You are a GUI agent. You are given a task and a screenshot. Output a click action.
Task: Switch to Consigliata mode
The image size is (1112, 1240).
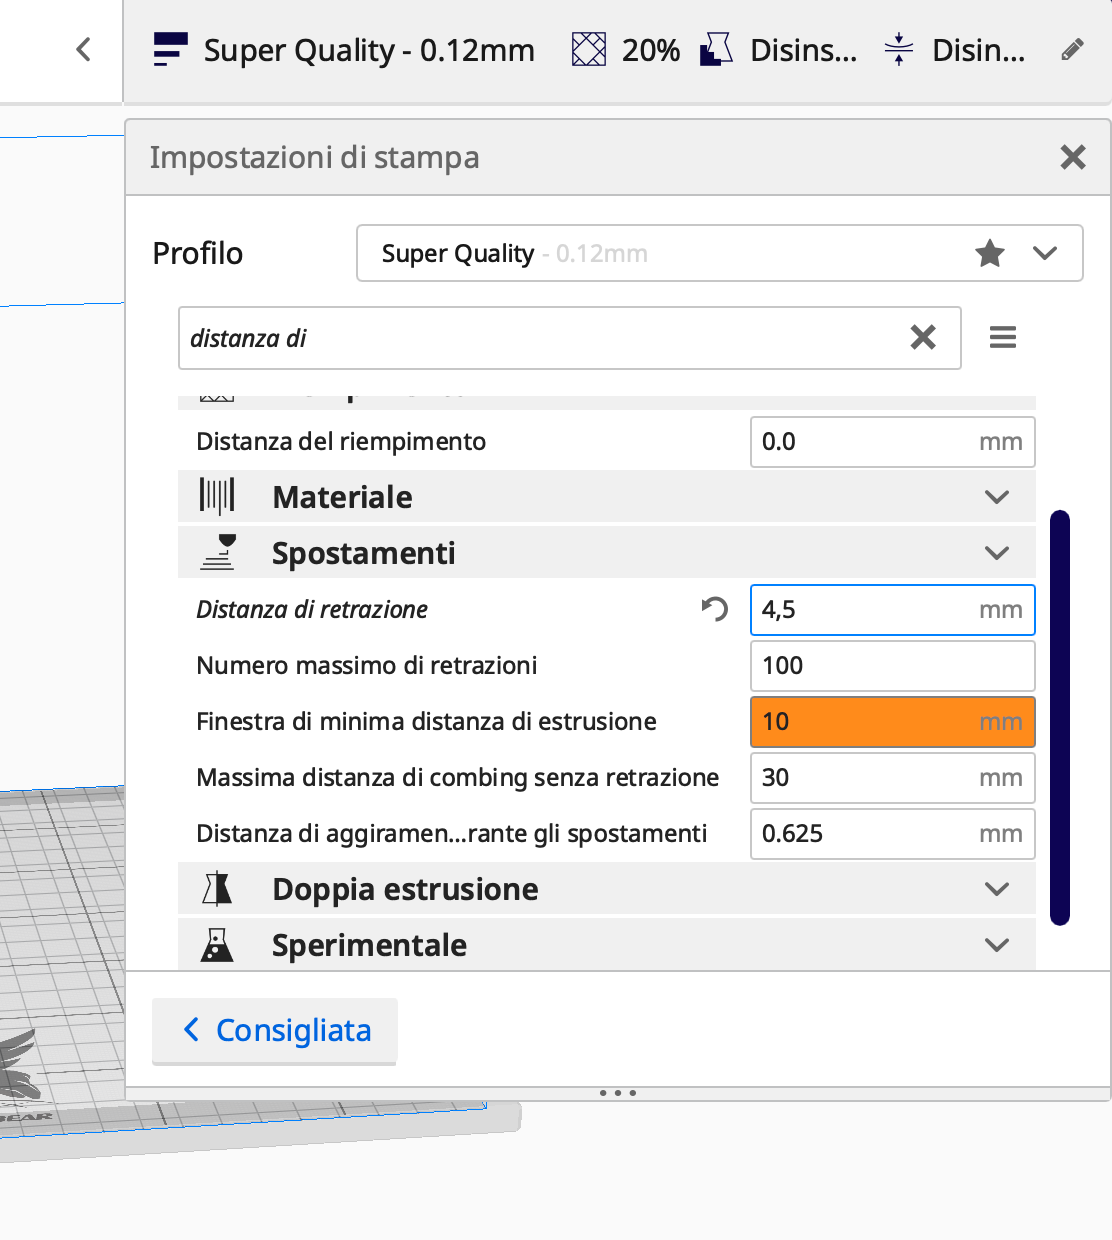point(275,1030)
